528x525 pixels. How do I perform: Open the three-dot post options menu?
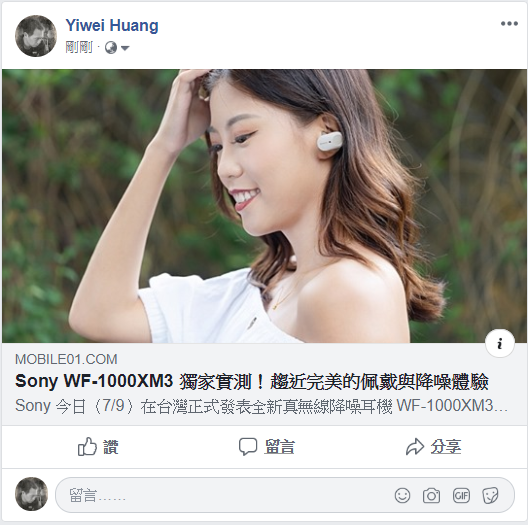pos(509,24)
